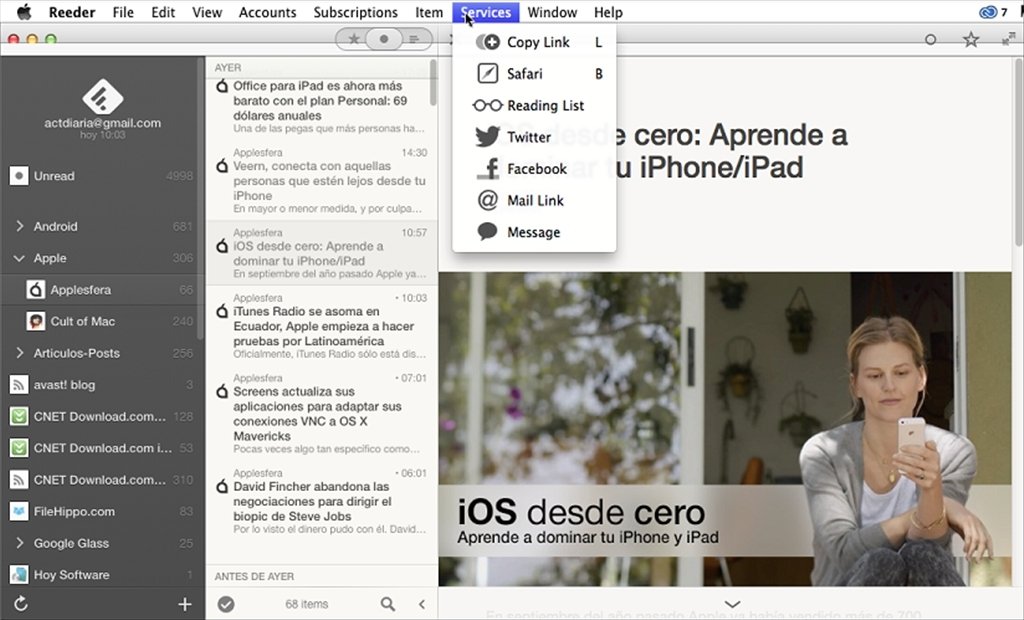1024x620 pixels.
Task: Add a subscription with the plus icon
Action: coord(185,604)
